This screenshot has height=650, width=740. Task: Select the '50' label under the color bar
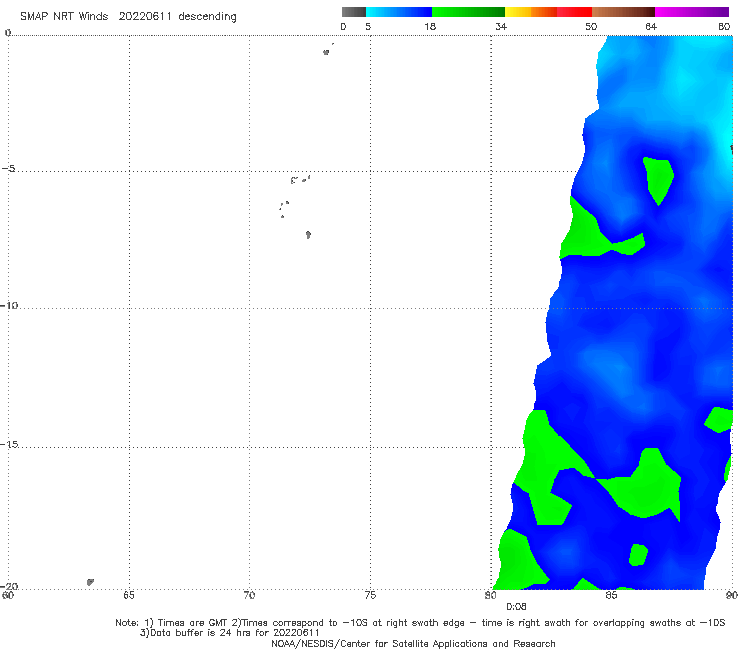pyautogui.click(x=591, y=27)
